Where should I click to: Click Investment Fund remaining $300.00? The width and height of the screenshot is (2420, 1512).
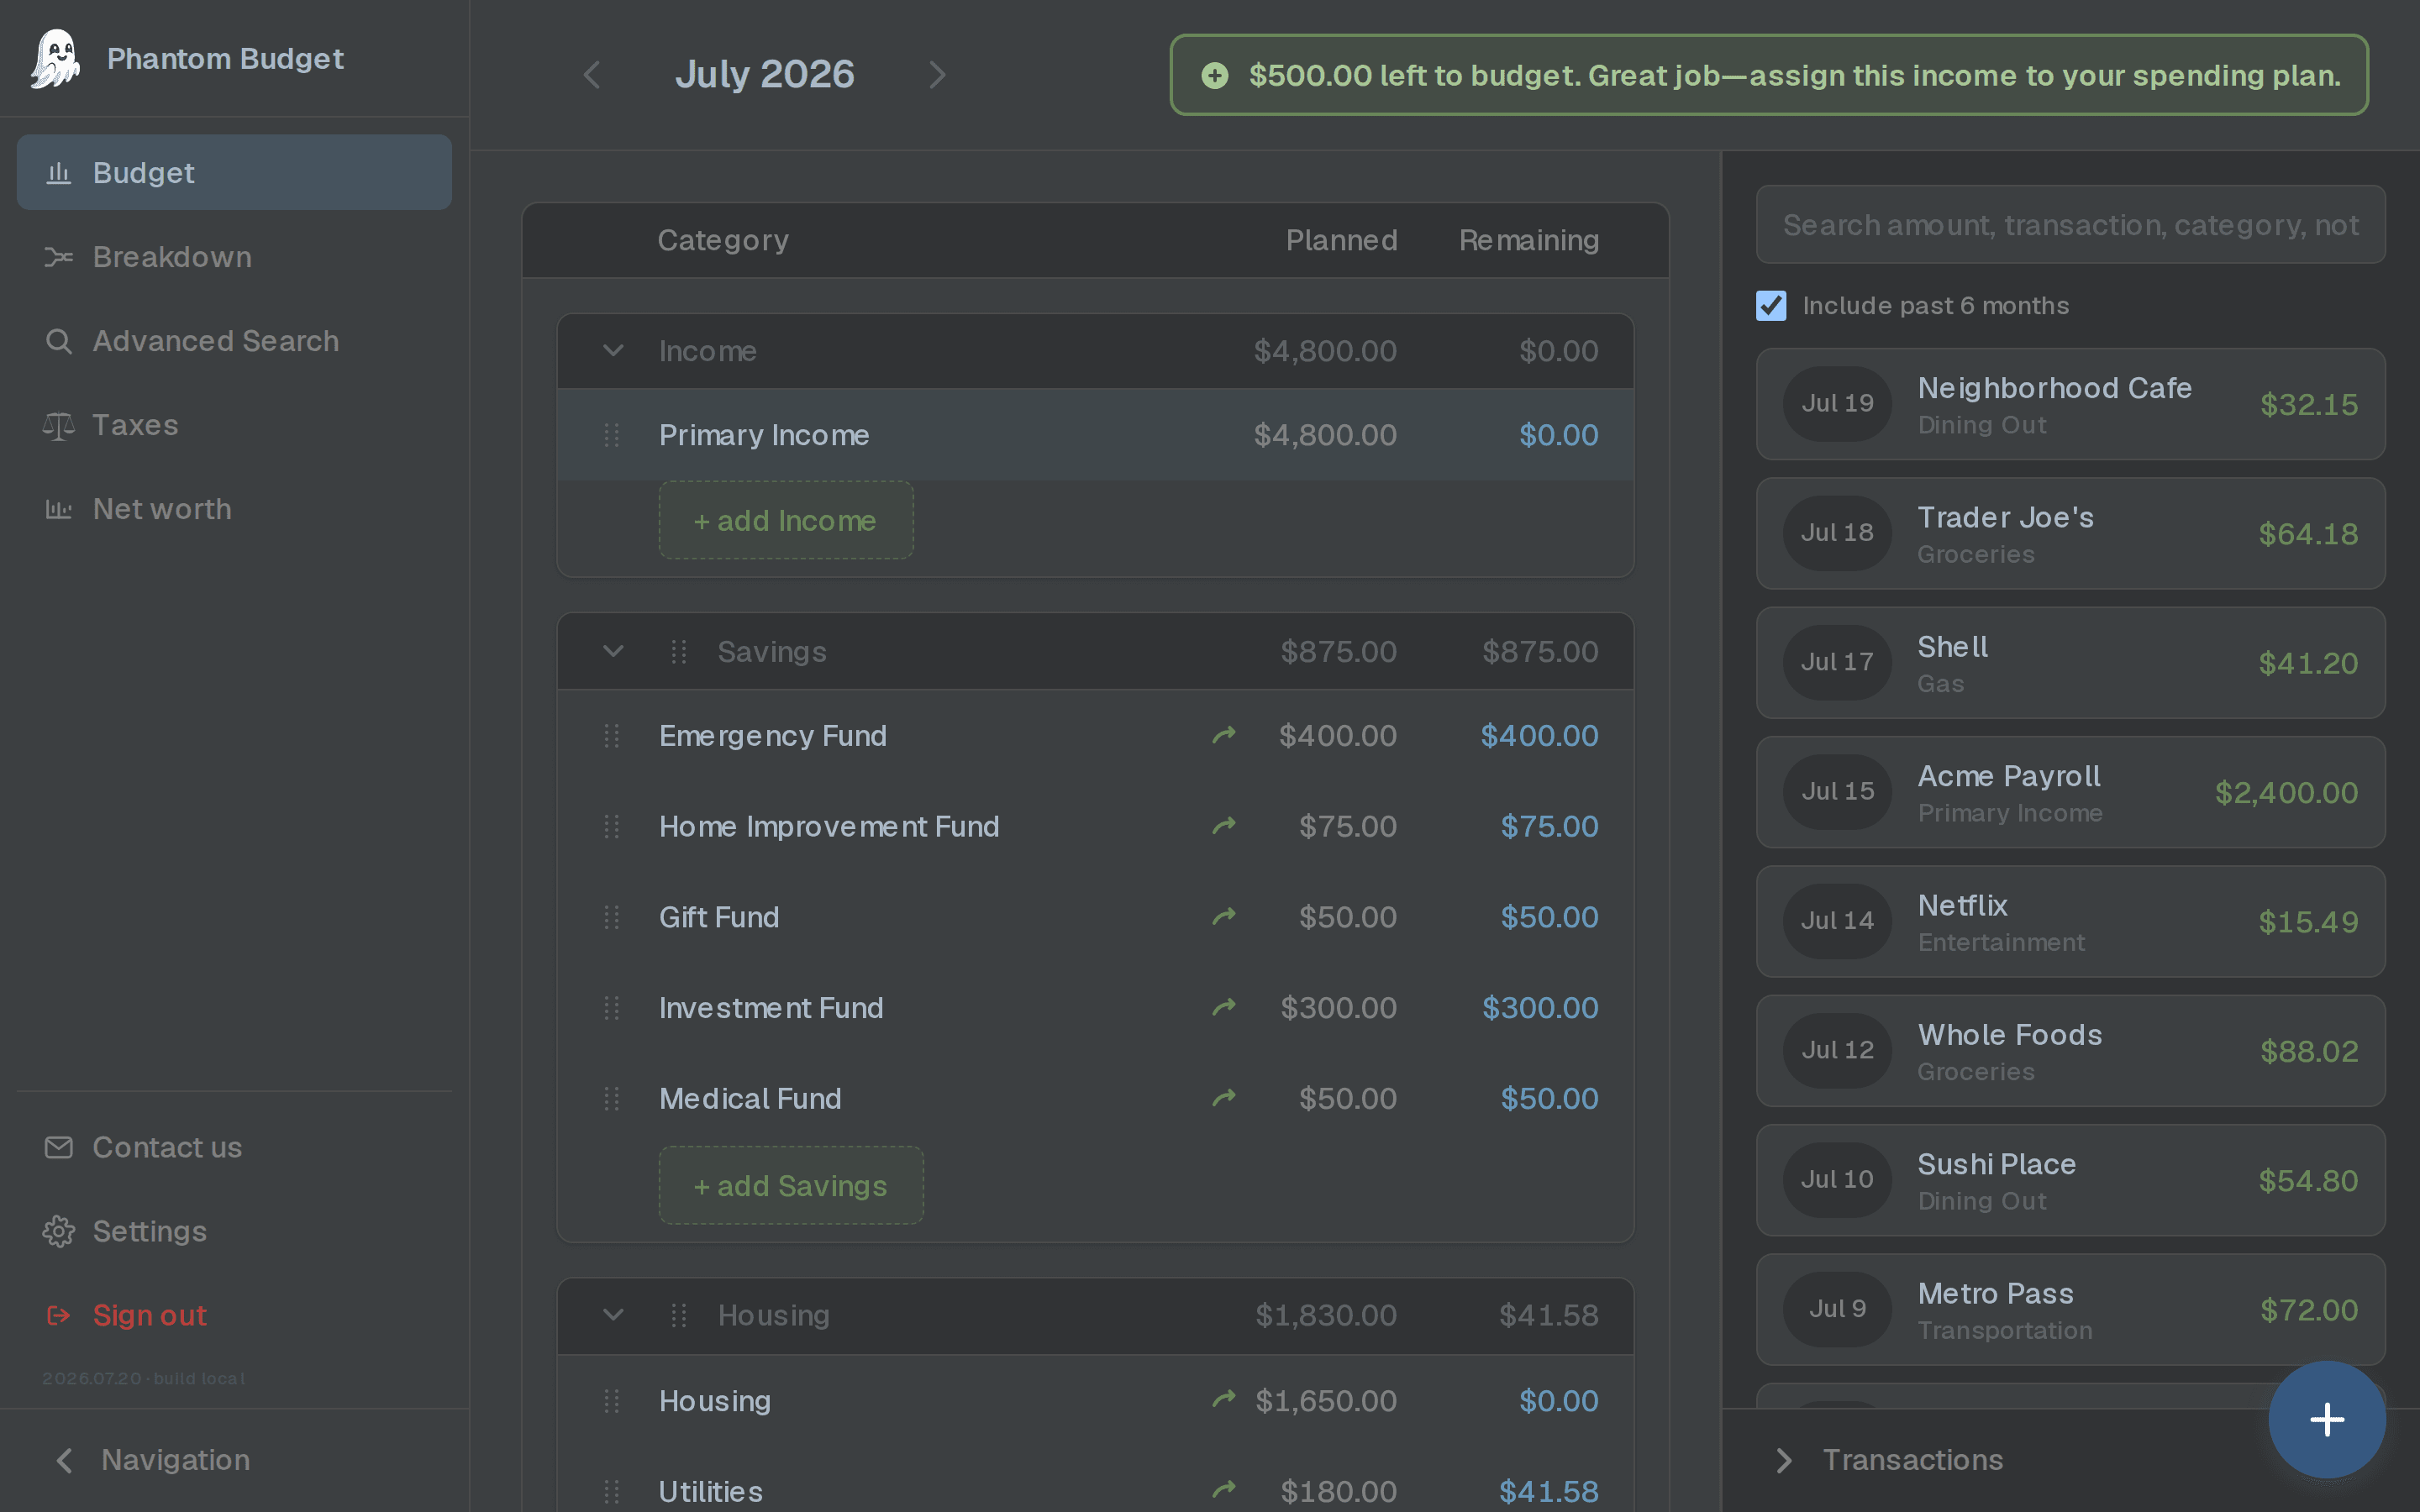point(1540,1008)
